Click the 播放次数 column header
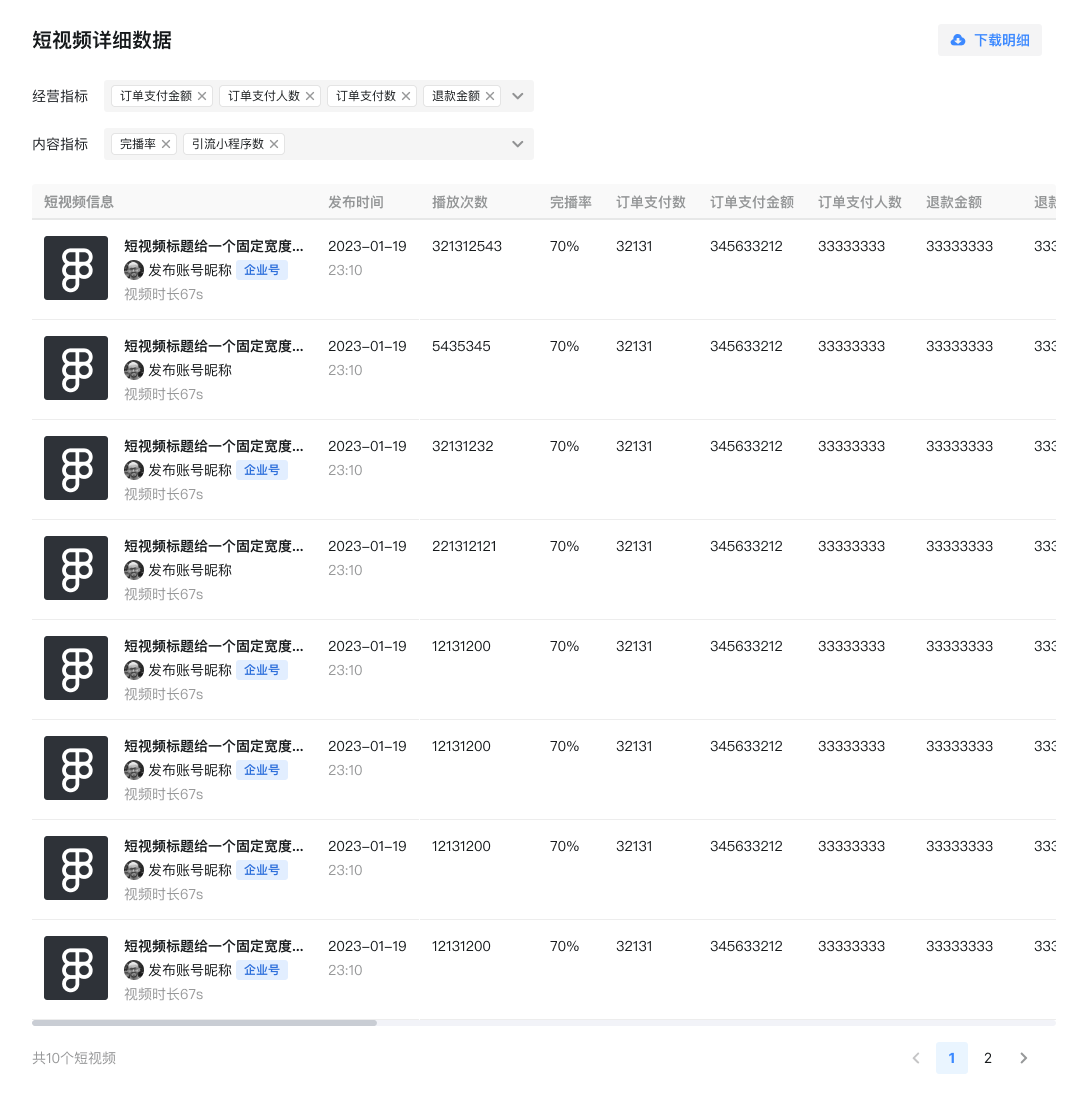The image size is (1074, 1098). click(459, 202)
